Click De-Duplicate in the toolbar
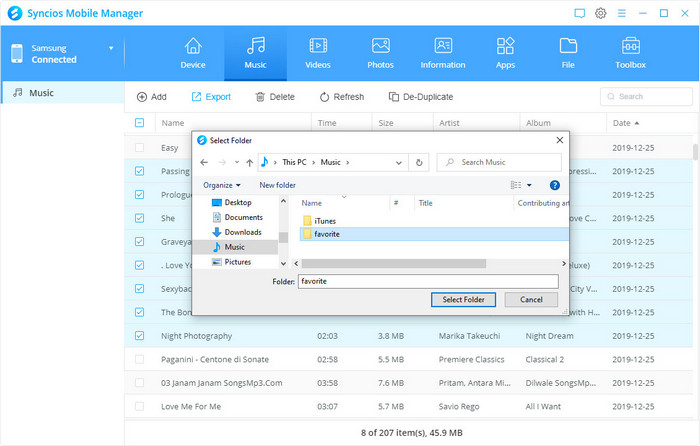 click(421, 97)
